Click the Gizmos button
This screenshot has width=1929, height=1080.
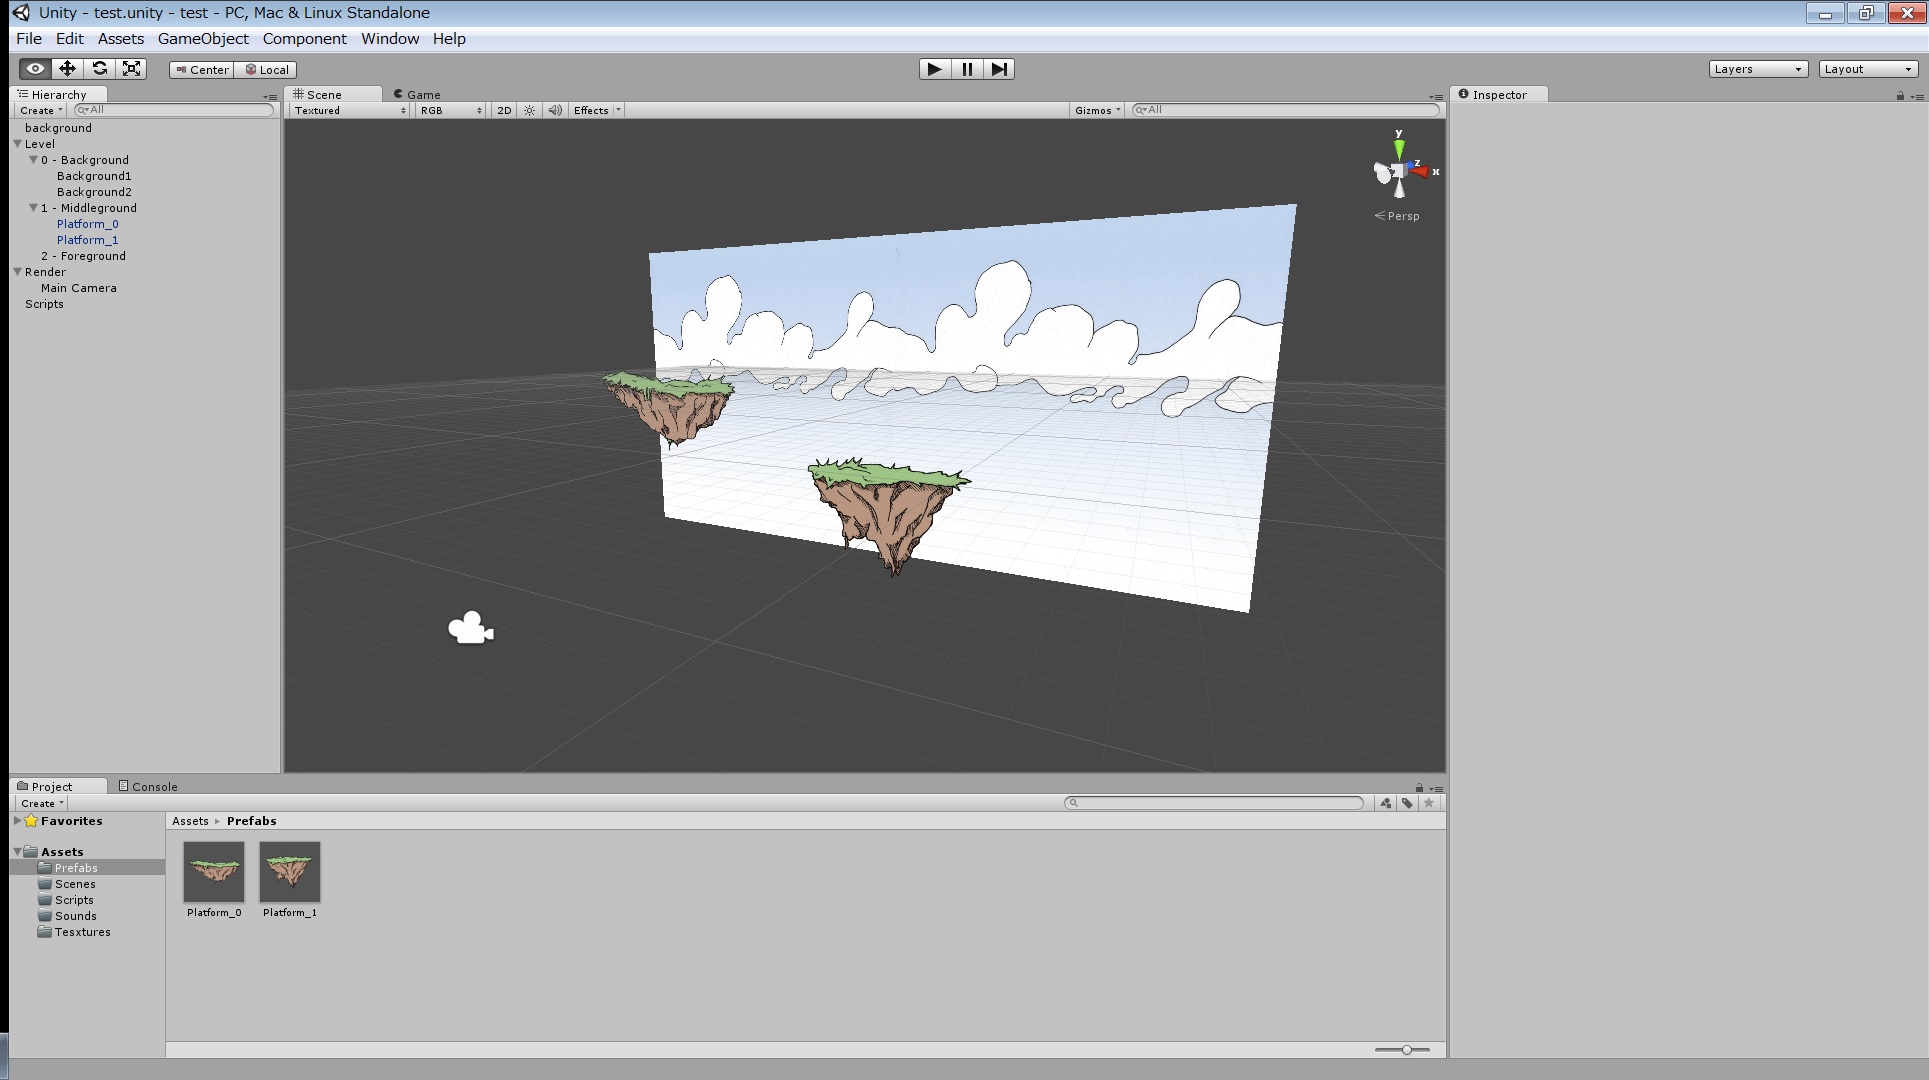pos(1097,111)
